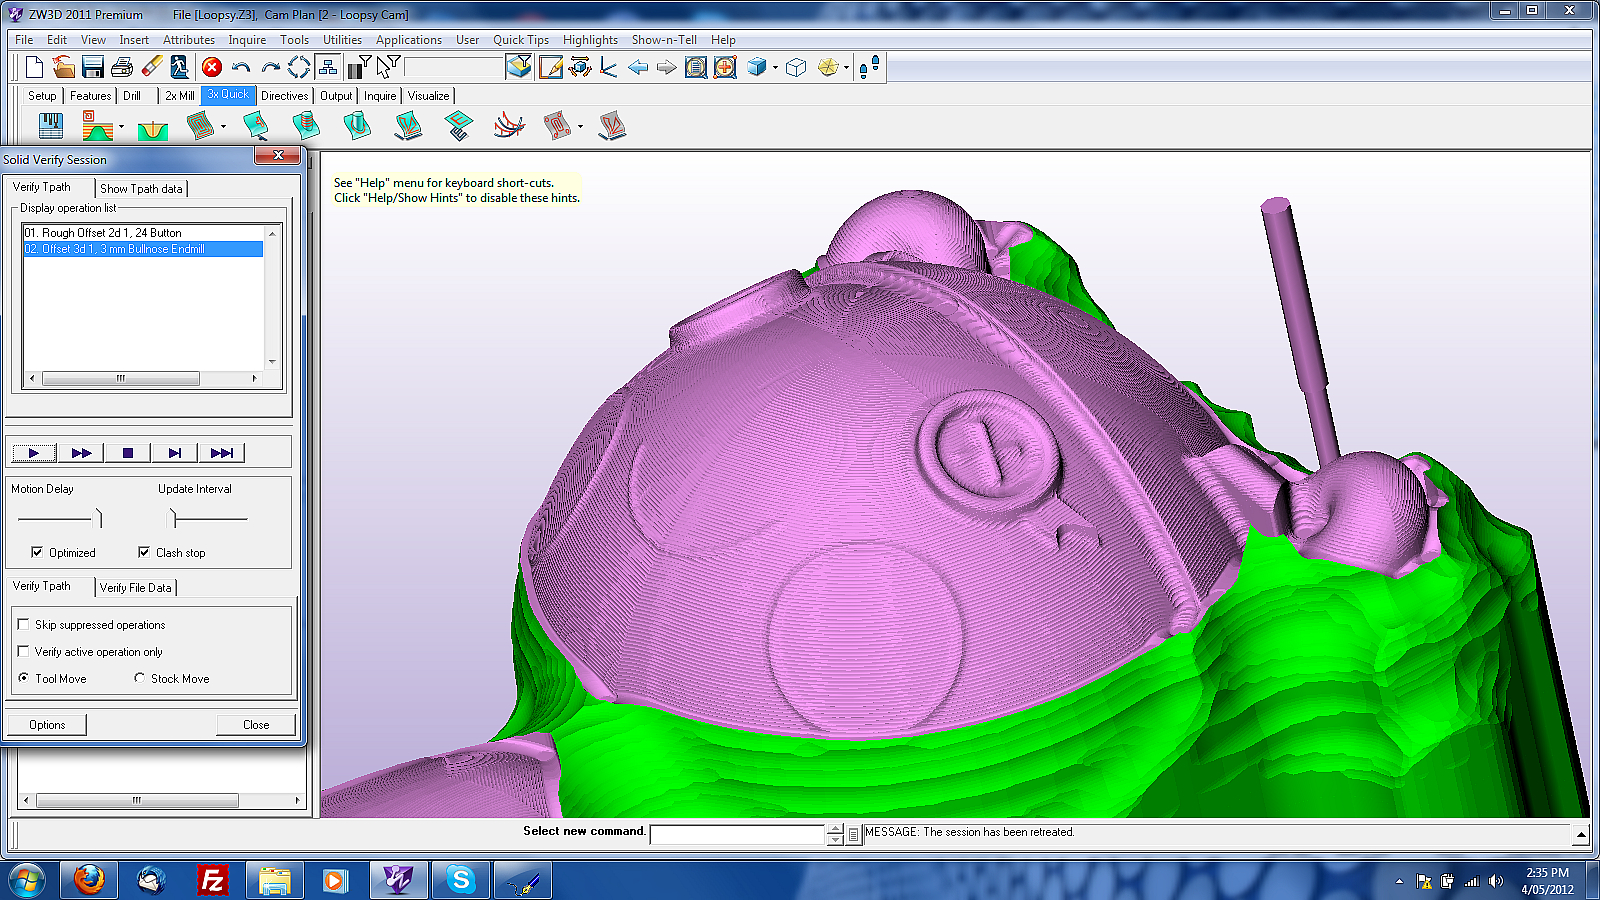Select the teal cylinder-on-surface operation icon
Viewport: 1600px width, 900px height.
tap(356, 126)
